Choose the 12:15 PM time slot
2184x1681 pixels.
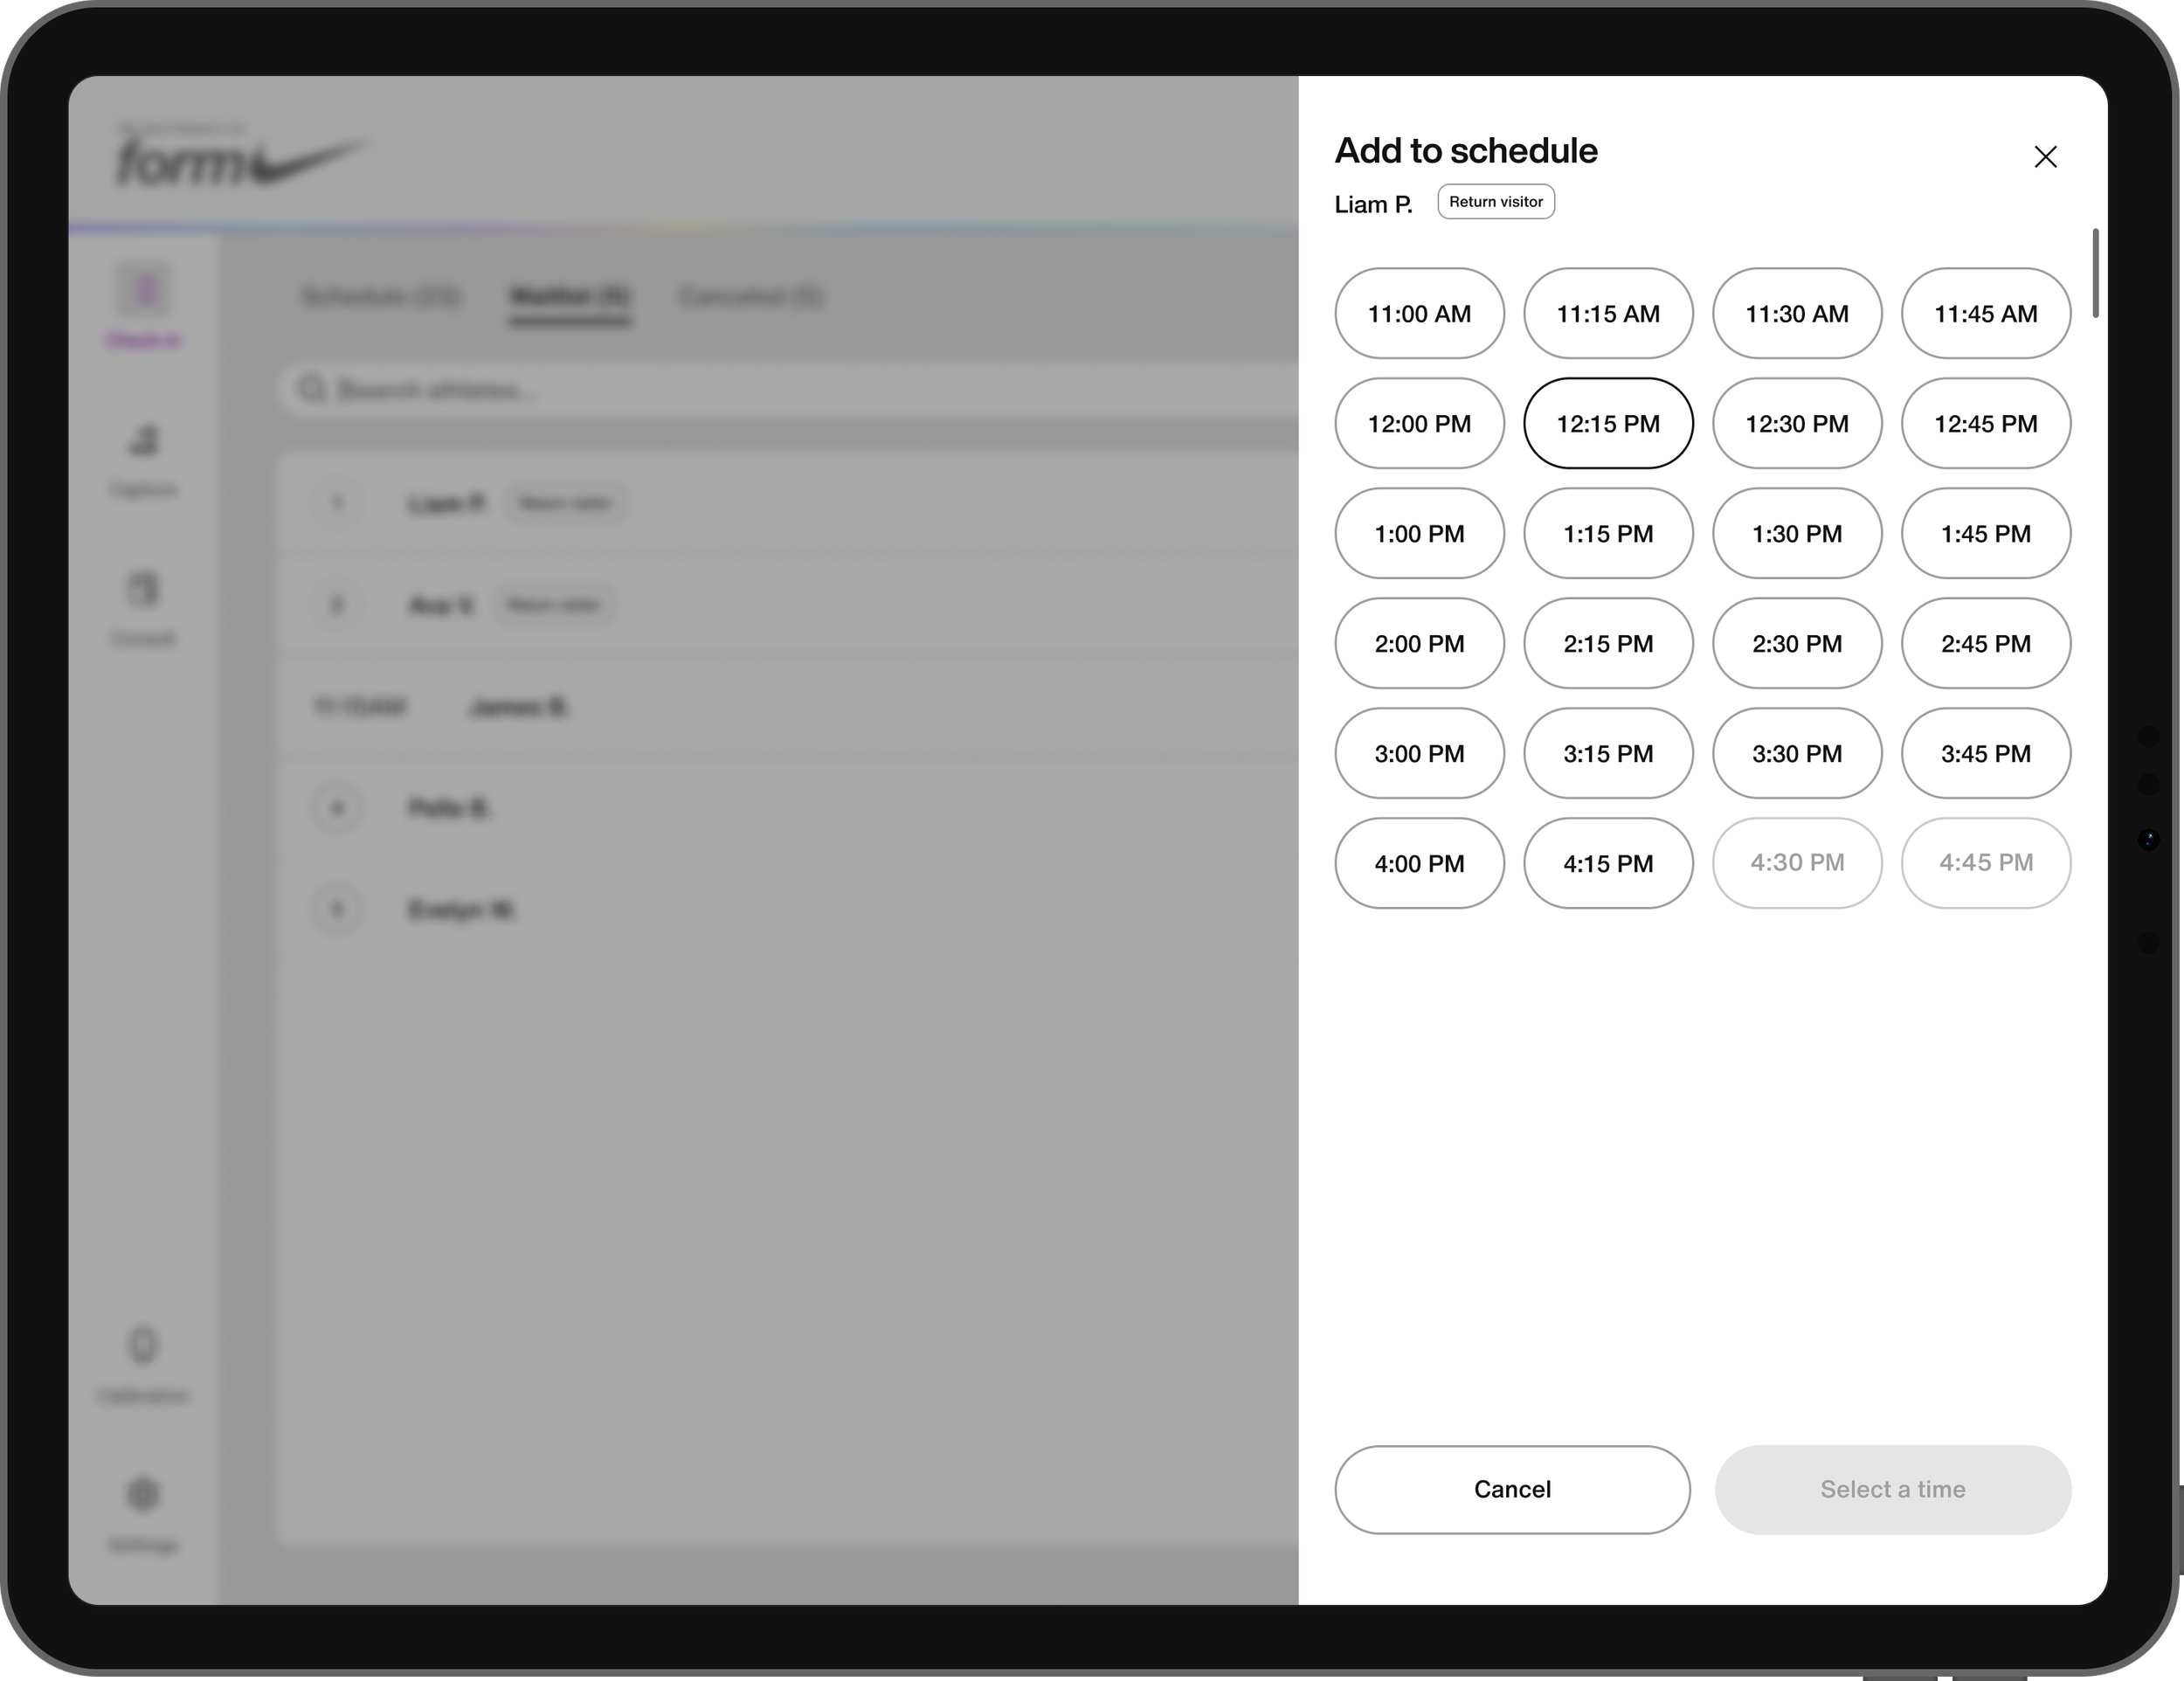[x=1608, y=423]
